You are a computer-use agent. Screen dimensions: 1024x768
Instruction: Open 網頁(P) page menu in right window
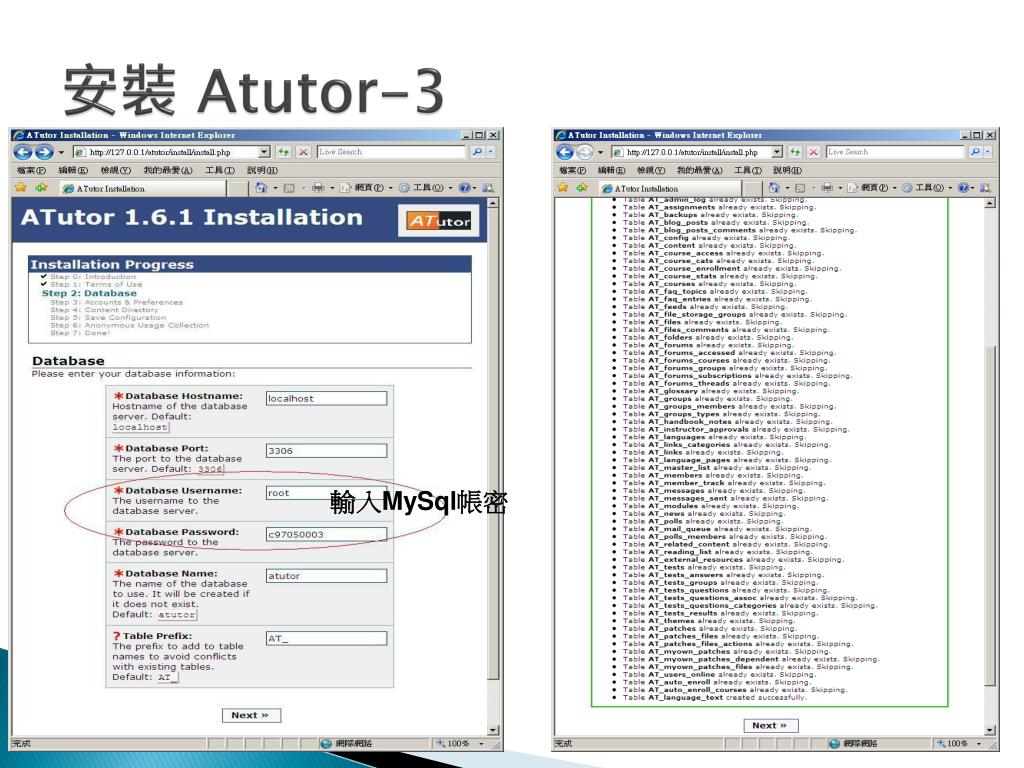(870, 188)
